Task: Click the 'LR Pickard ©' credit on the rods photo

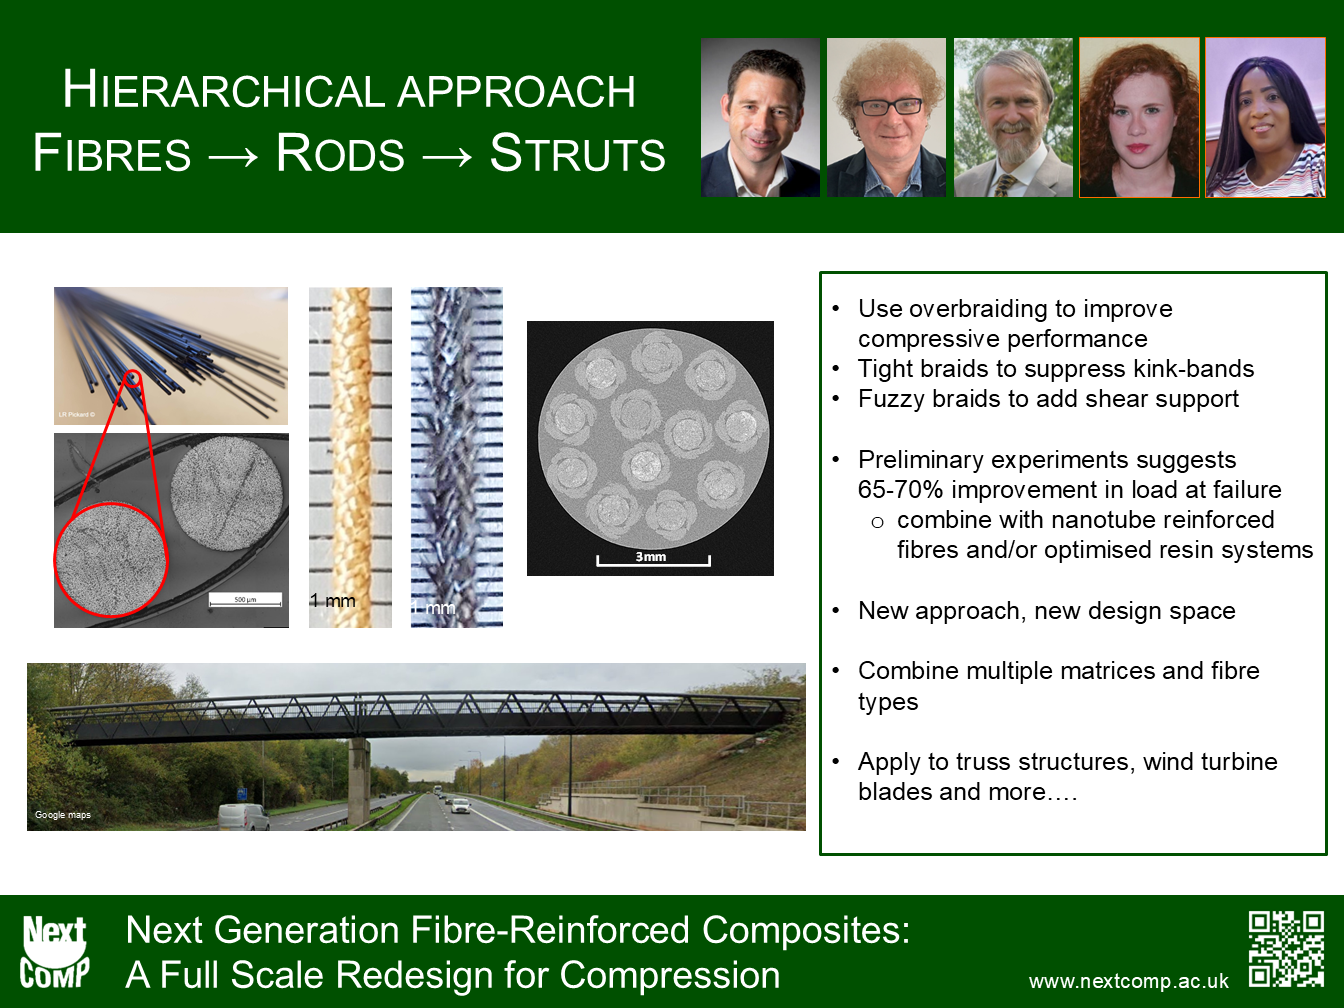Action: (x=77, y=414)
